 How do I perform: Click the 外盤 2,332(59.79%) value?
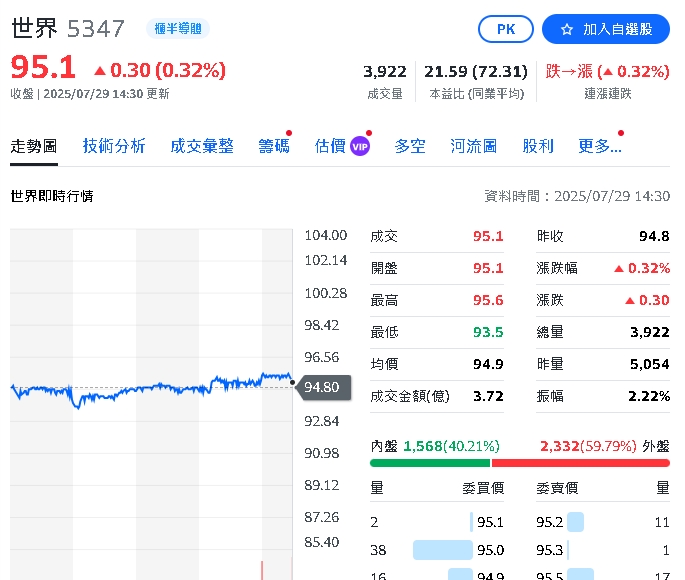click(x=588, y=446)
